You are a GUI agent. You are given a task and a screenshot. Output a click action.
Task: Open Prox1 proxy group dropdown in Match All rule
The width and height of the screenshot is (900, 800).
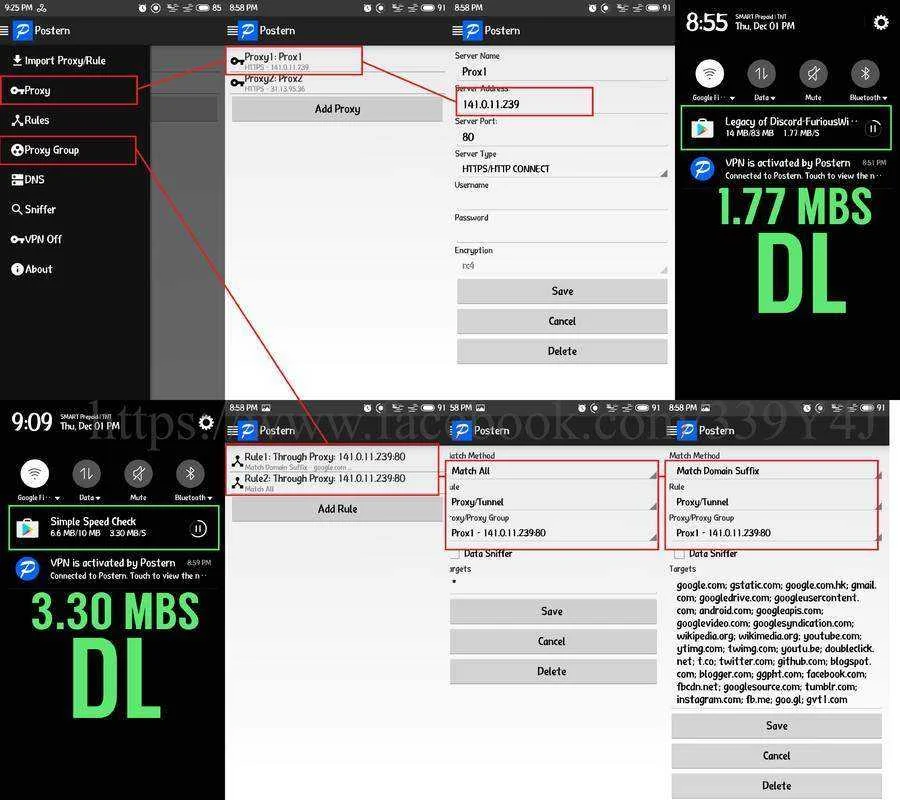click(x=553, y=533)
